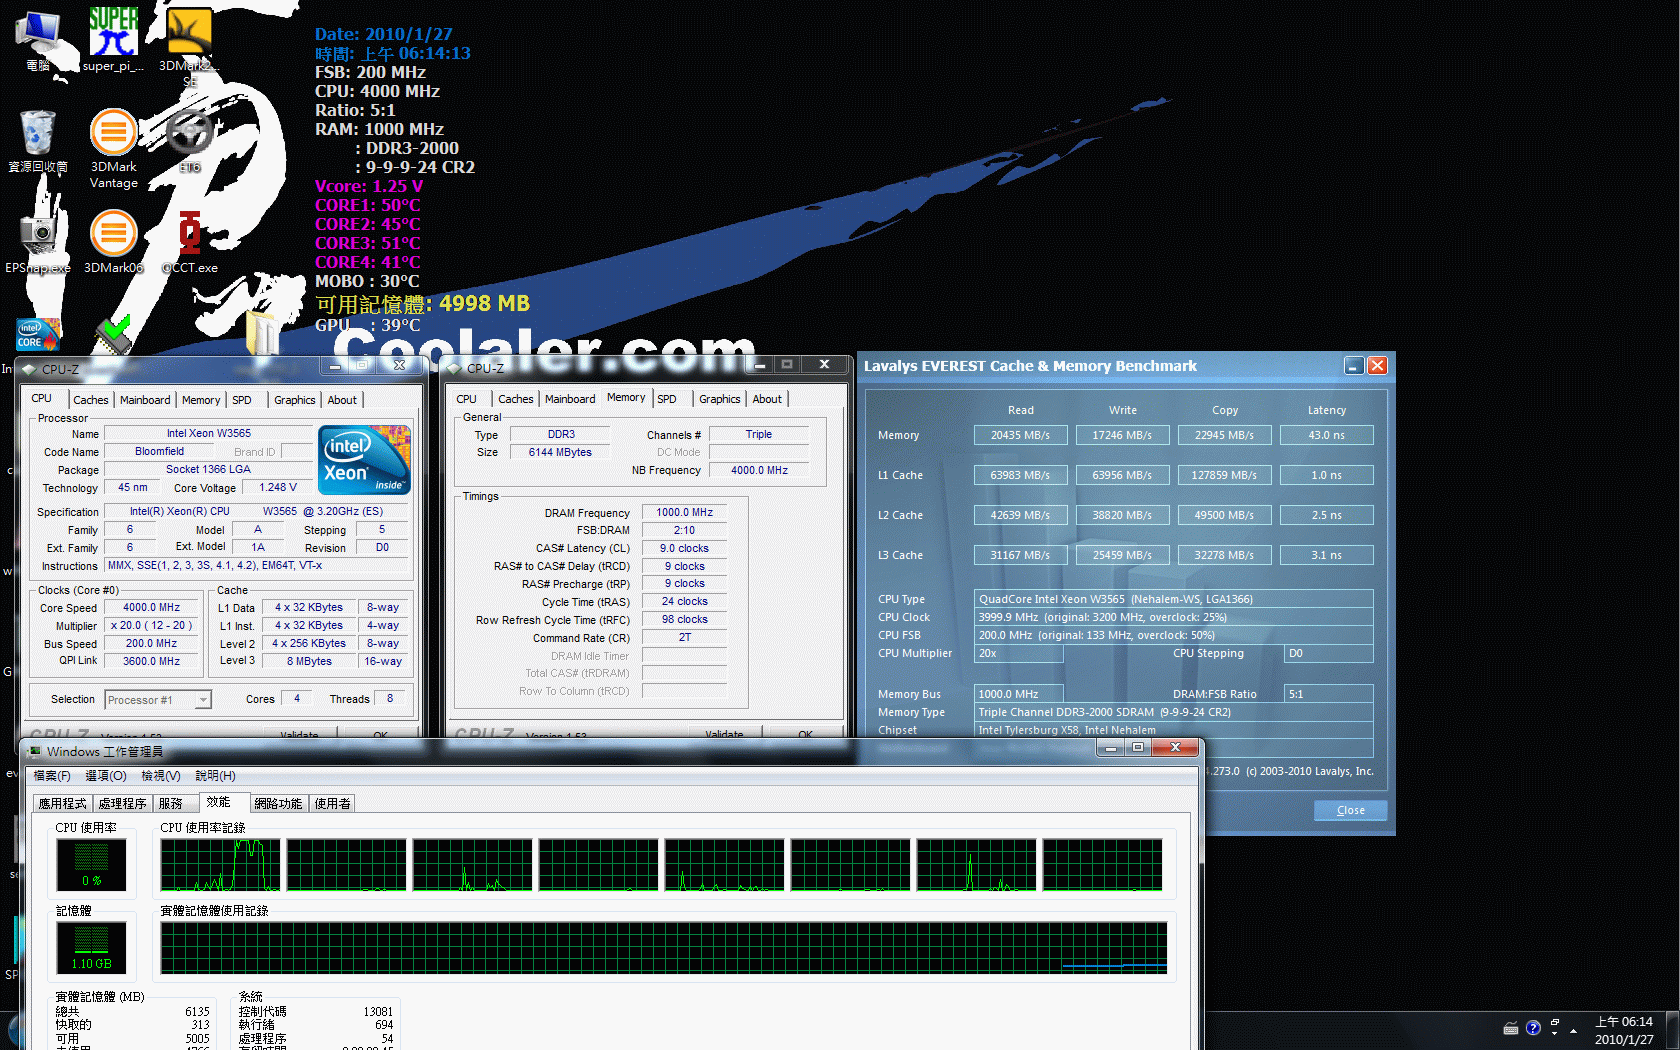
Task: Click the Intel Xeon inside logo in CPU-Z
Action: 364,459
